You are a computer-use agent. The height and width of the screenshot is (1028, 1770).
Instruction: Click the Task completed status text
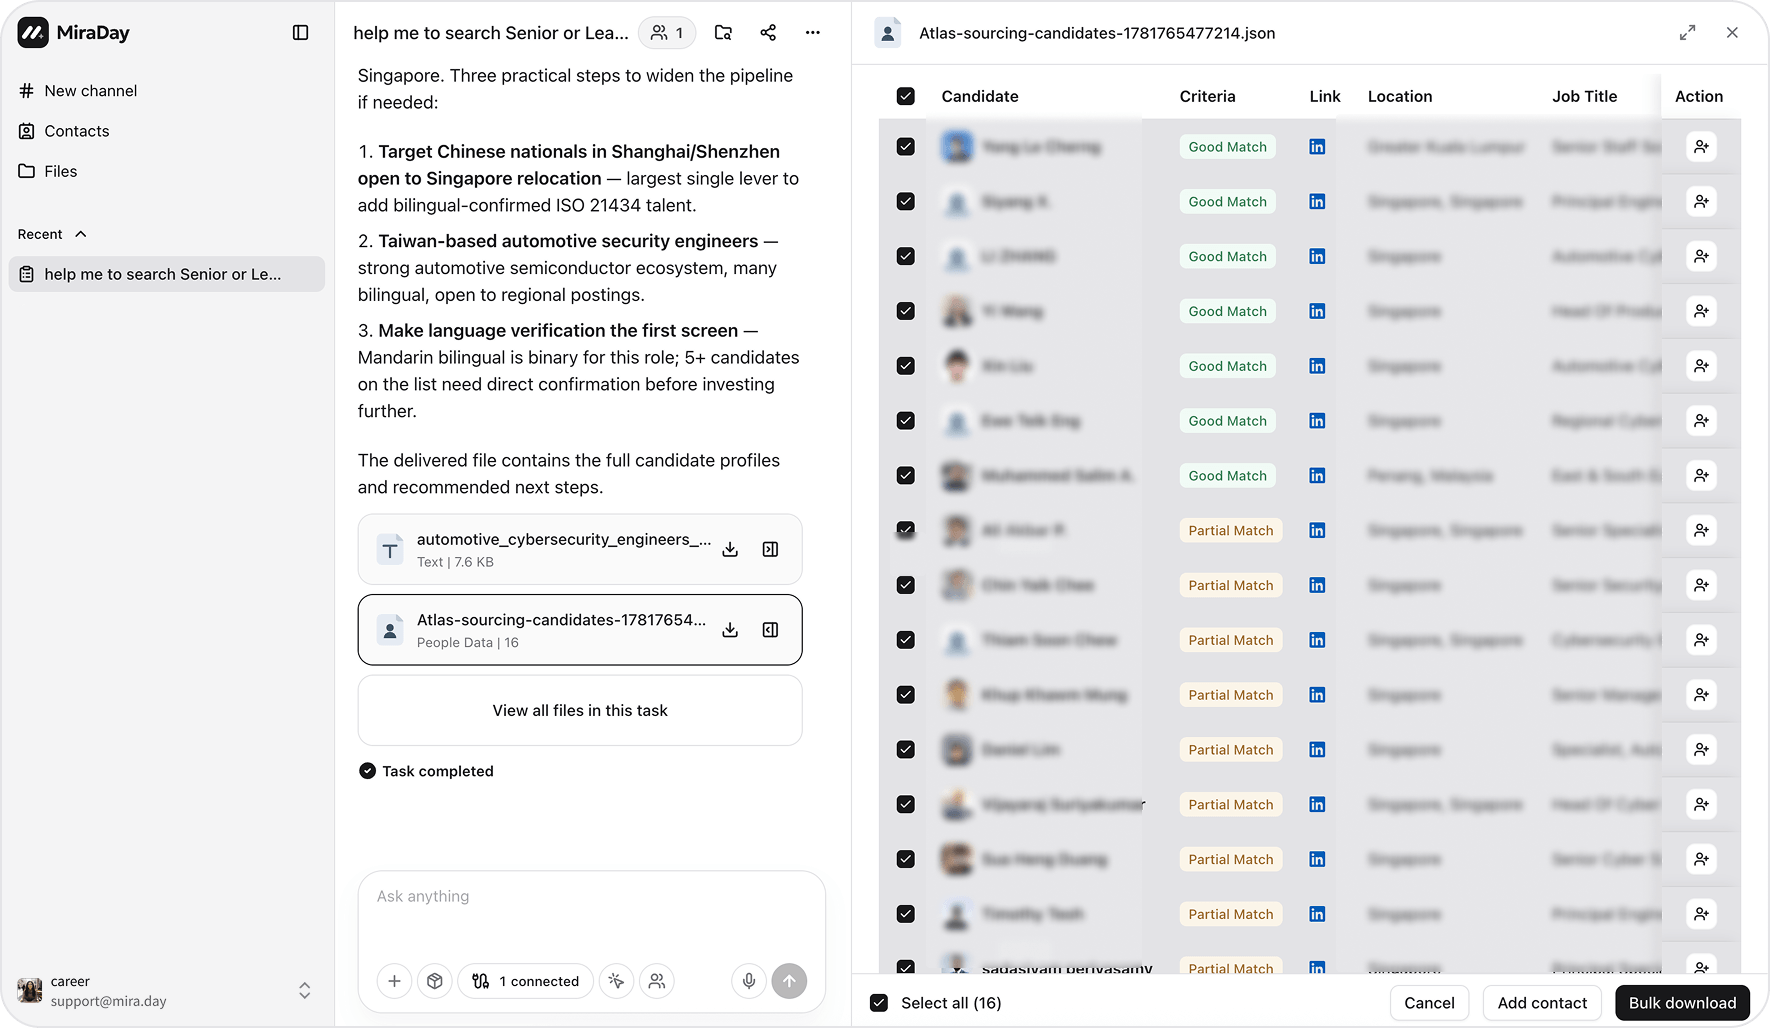pyautogui.click(x=438, y=772)
